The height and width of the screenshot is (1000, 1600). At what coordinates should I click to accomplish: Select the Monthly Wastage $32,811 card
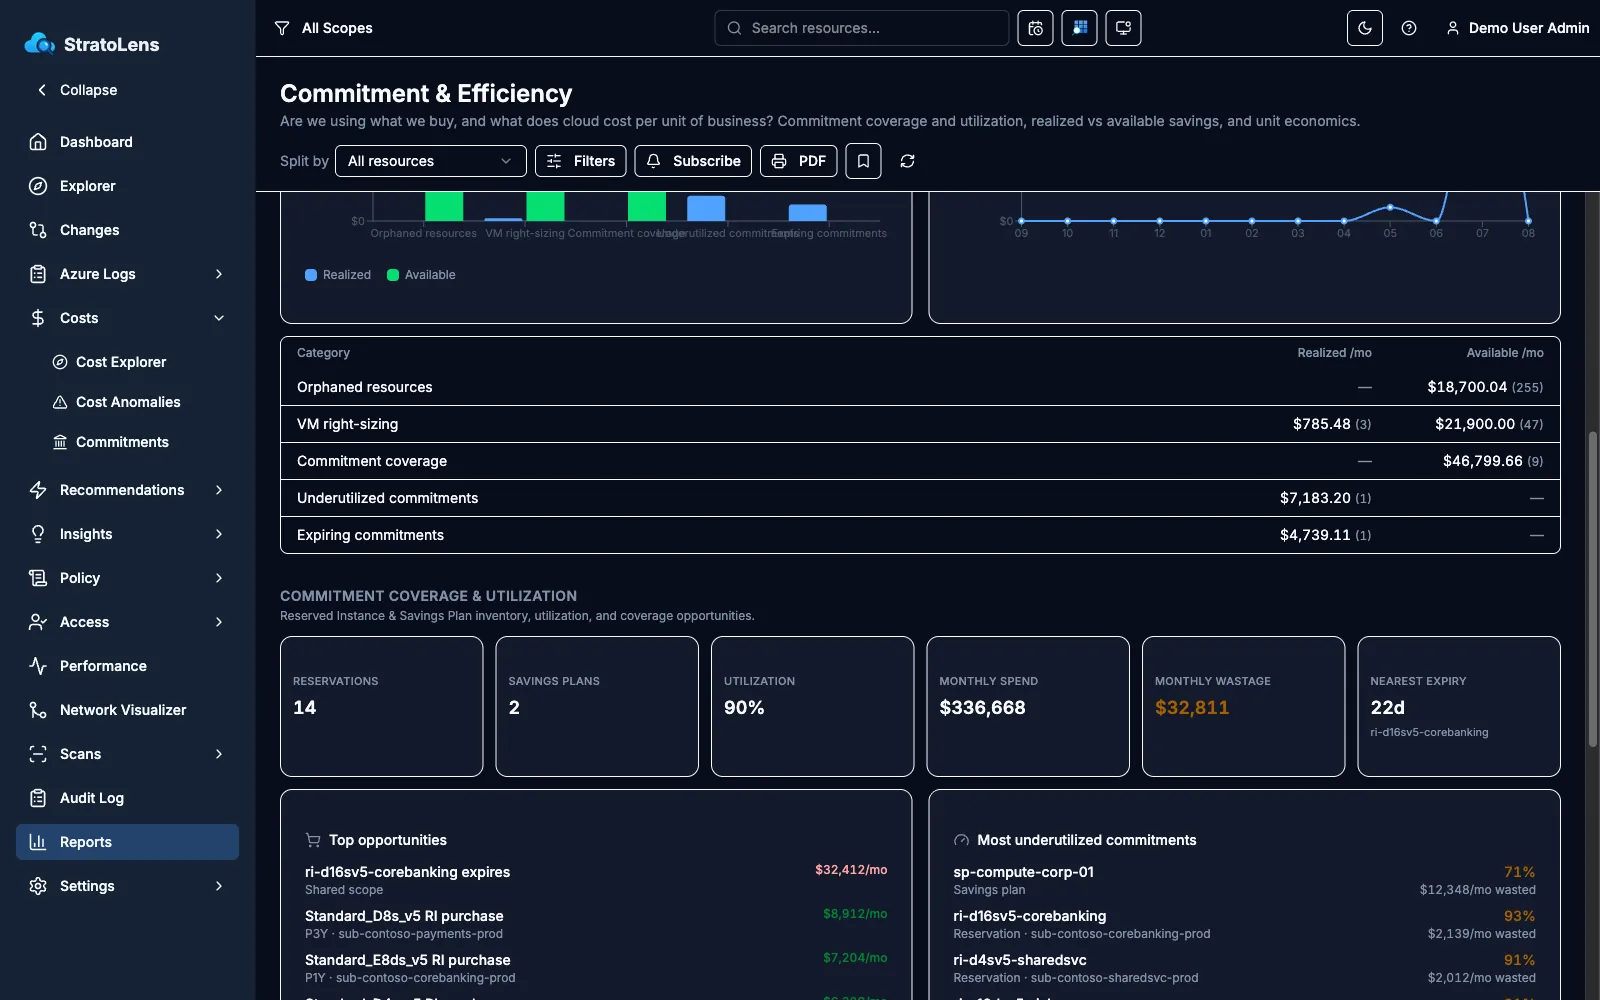tap(1243, 706)
